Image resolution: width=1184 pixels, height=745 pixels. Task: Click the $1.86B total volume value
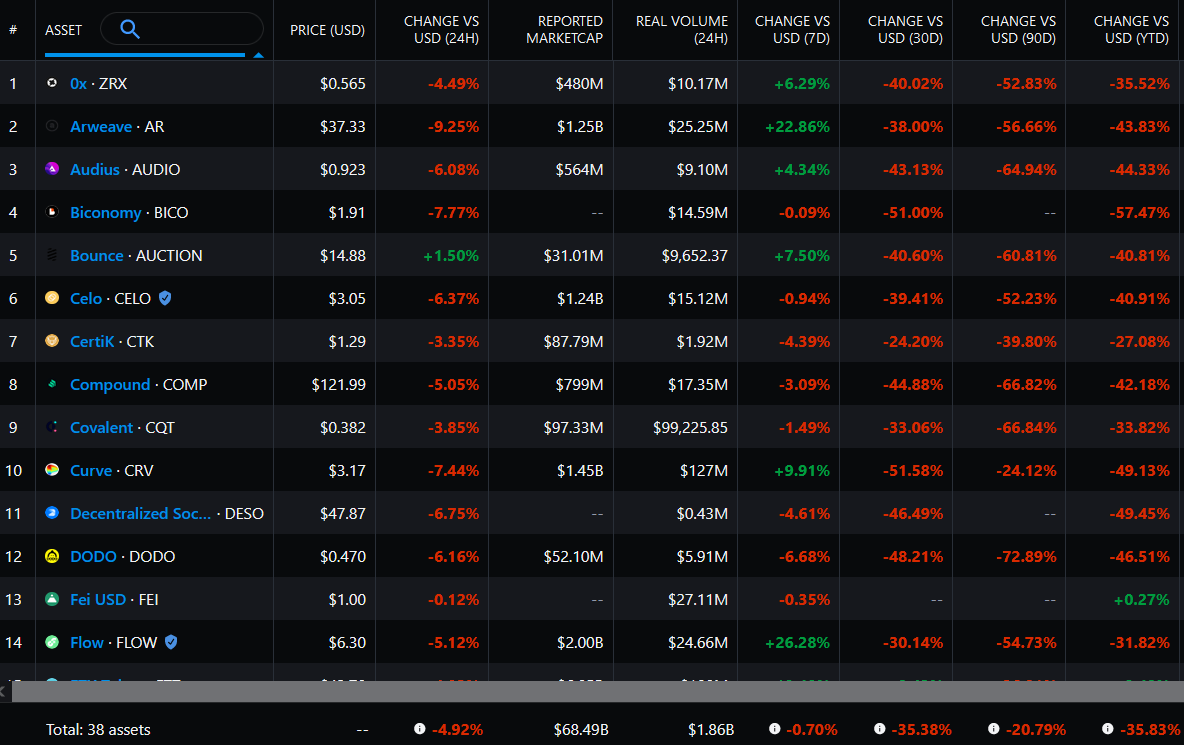(711, 729)
